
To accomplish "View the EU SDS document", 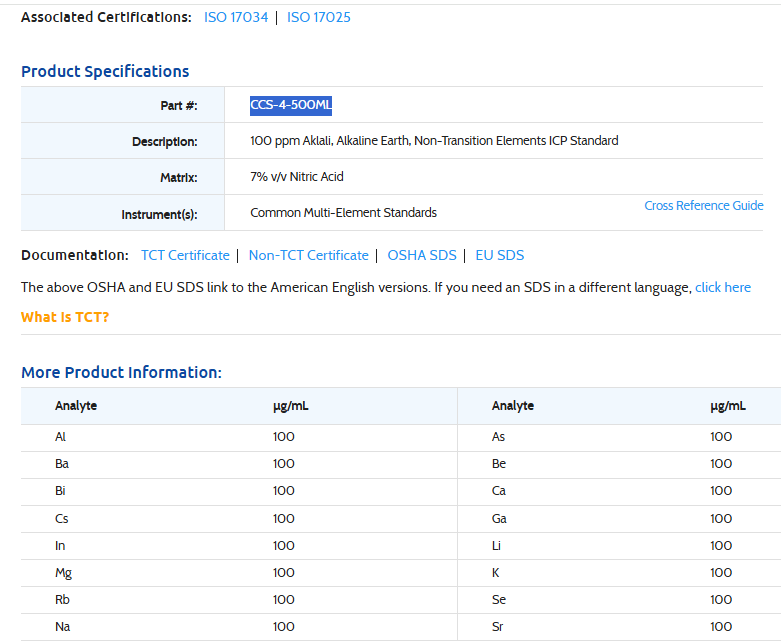I will tap(499, 255).
